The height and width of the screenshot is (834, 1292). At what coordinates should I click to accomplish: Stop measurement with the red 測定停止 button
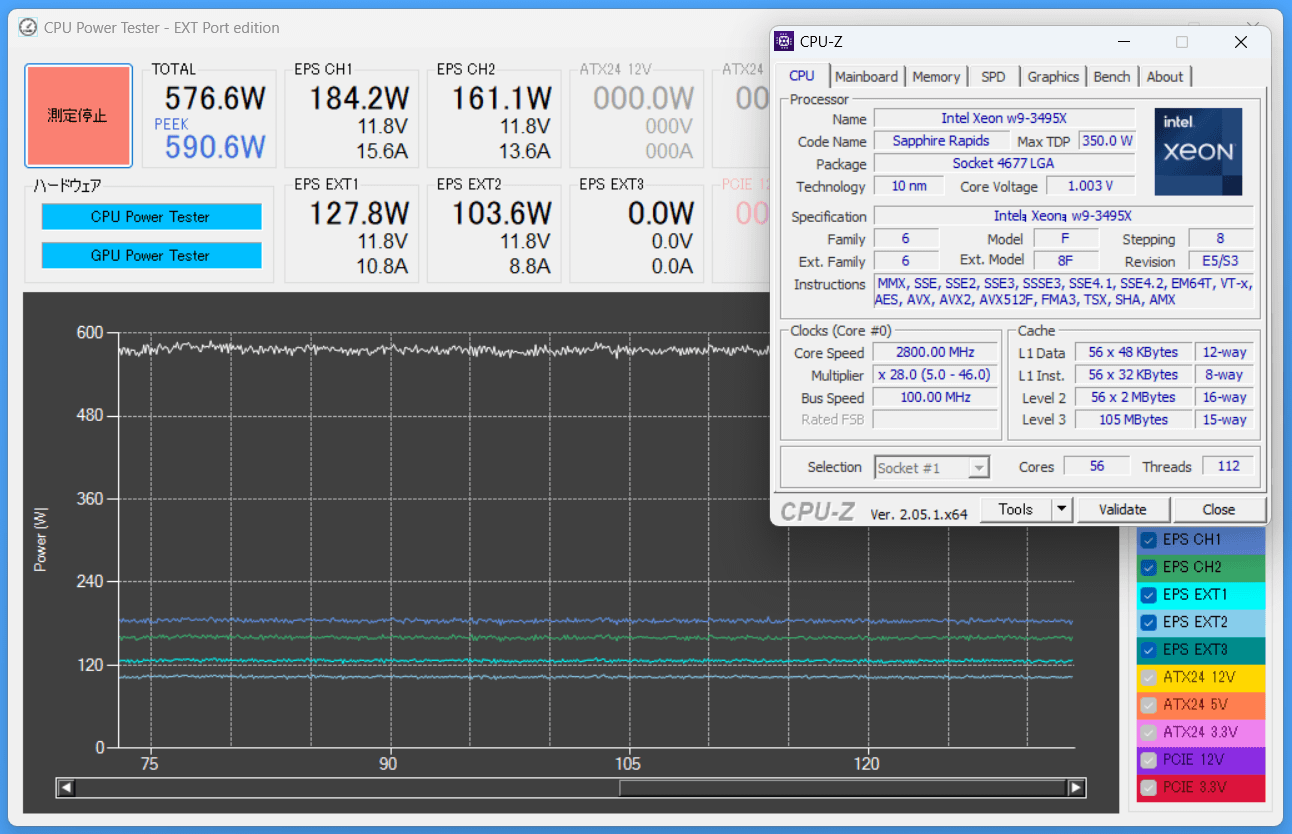coord(78,116)
